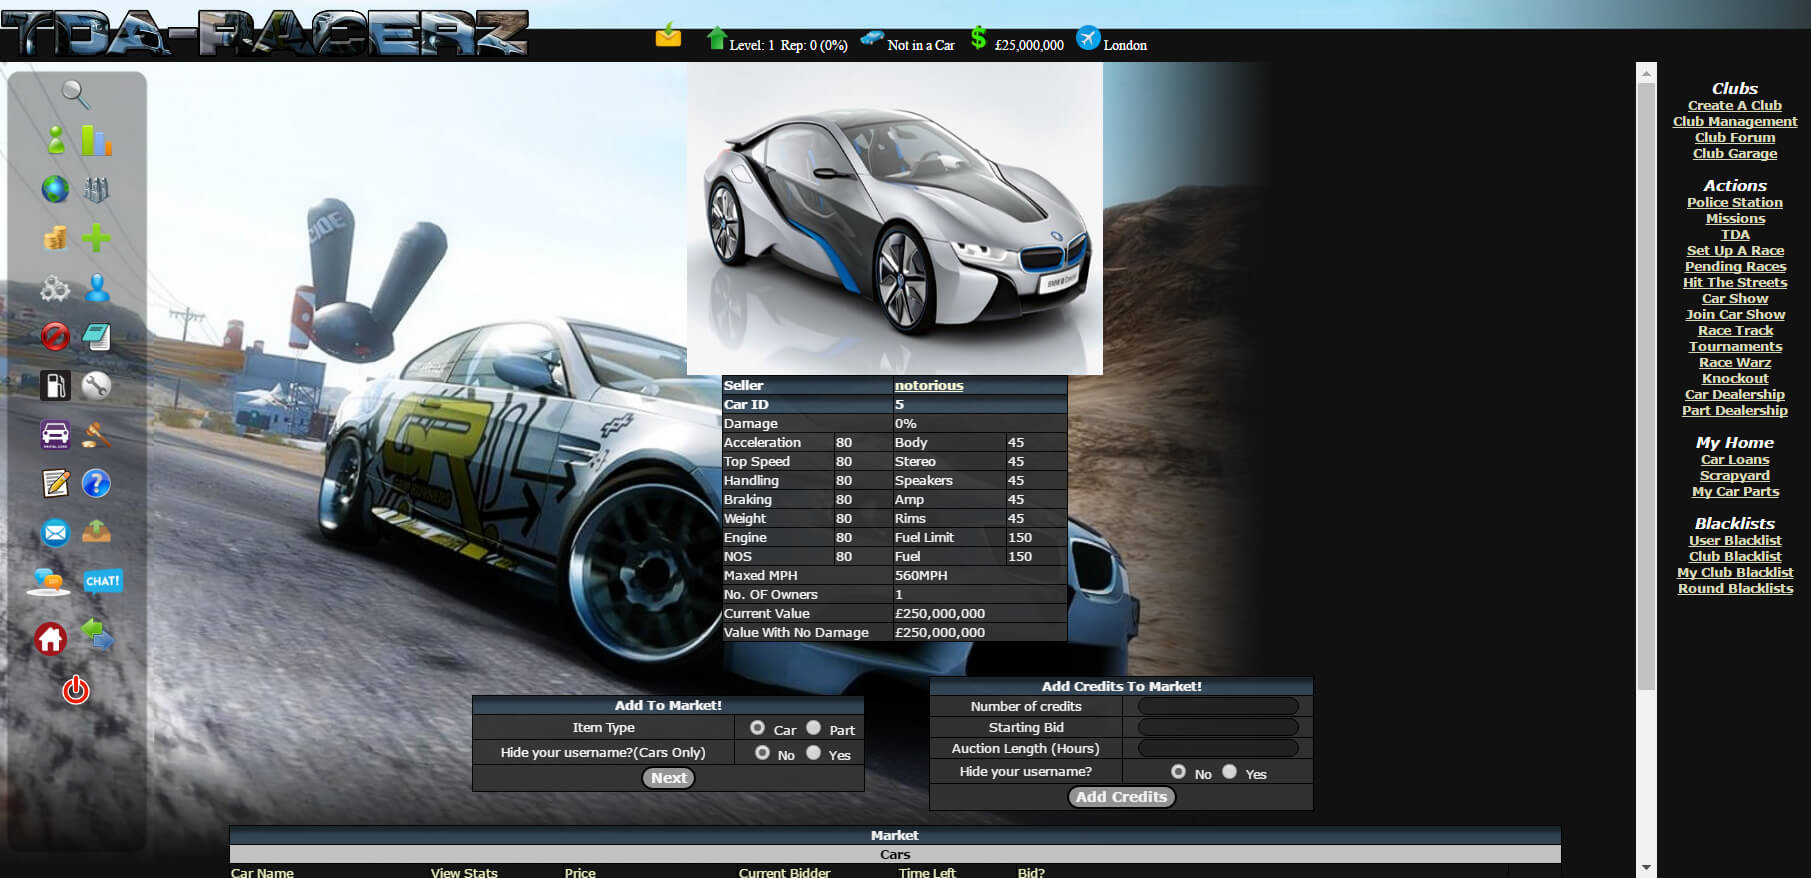Screen dimensions: 1811x878
Task: Open seller notorious profile link
Action: pos(929,385)
